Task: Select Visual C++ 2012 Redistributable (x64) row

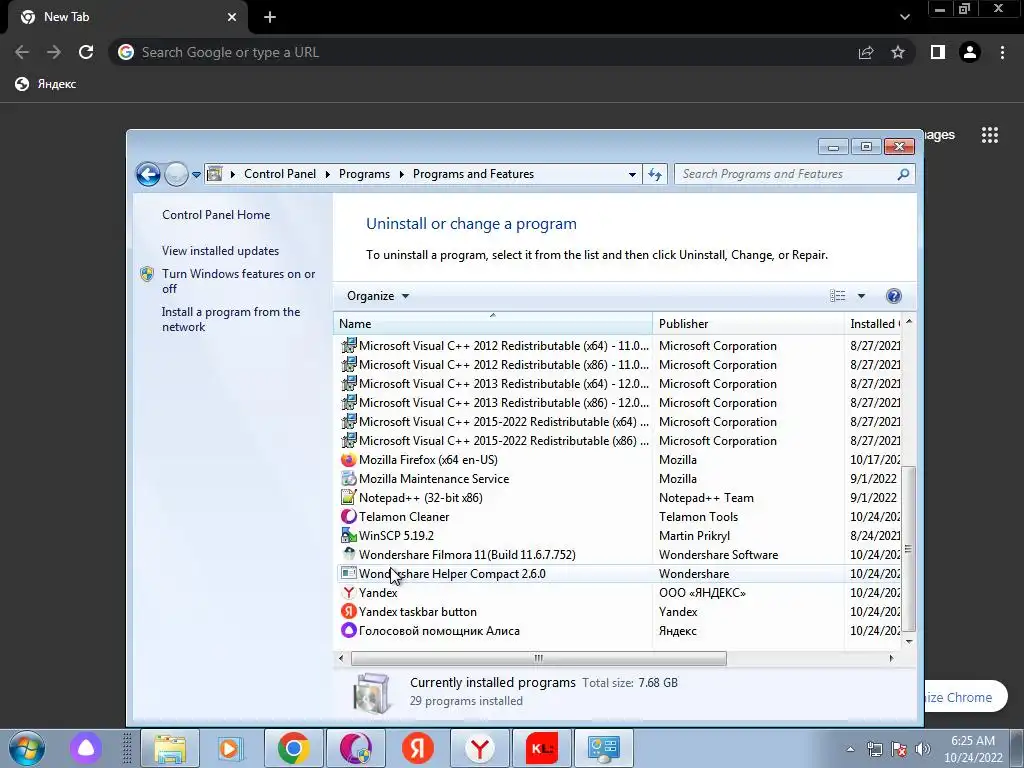Action: click(619, 345)
